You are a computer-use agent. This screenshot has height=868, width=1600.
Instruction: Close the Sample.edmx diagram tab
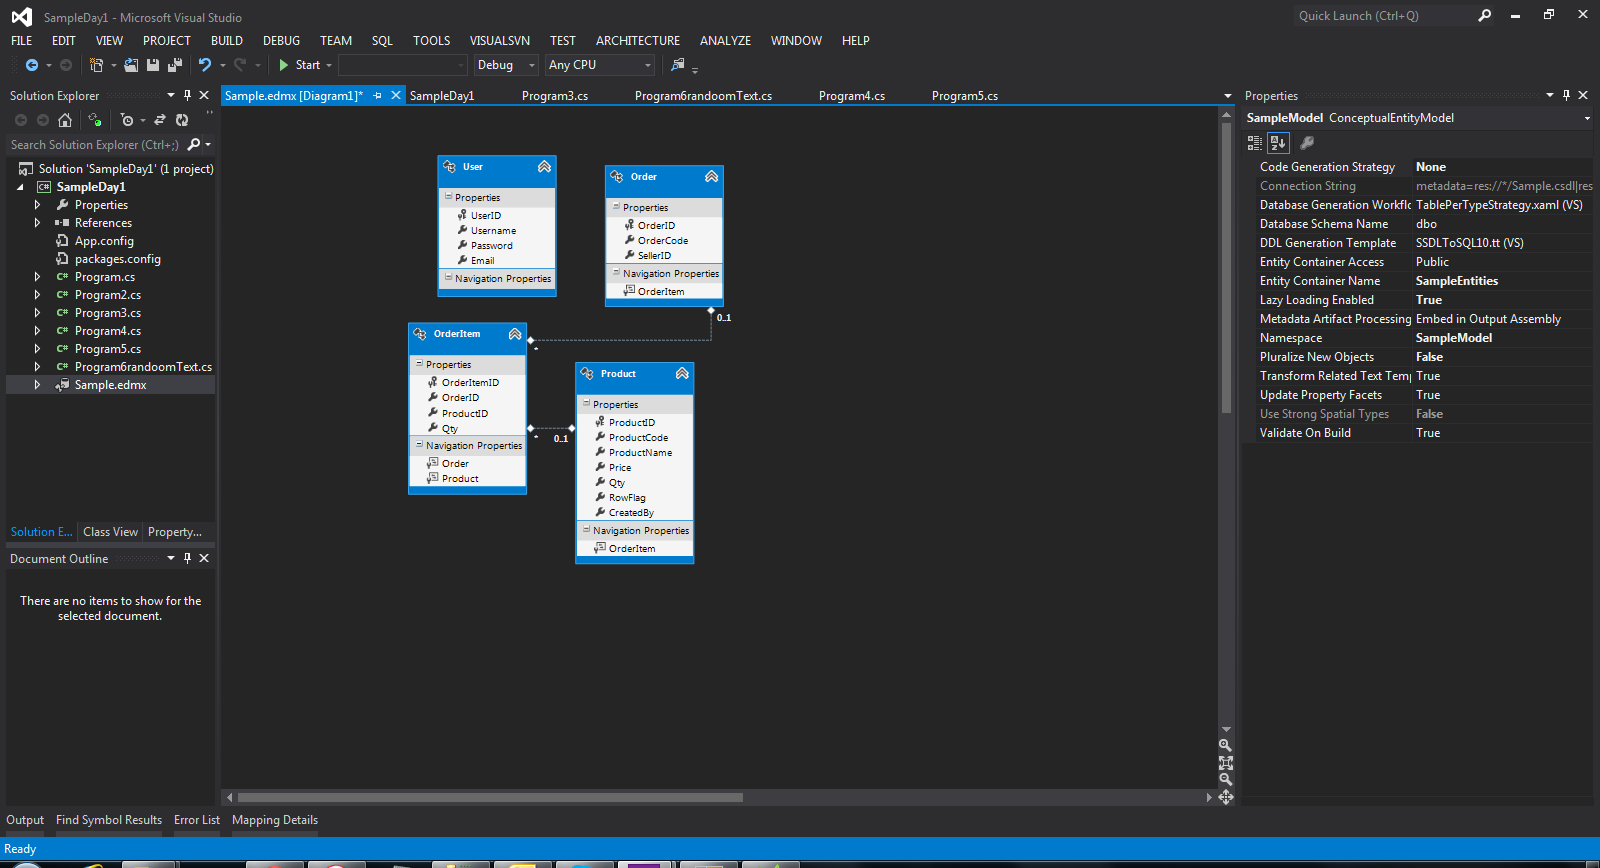point(396,96)
